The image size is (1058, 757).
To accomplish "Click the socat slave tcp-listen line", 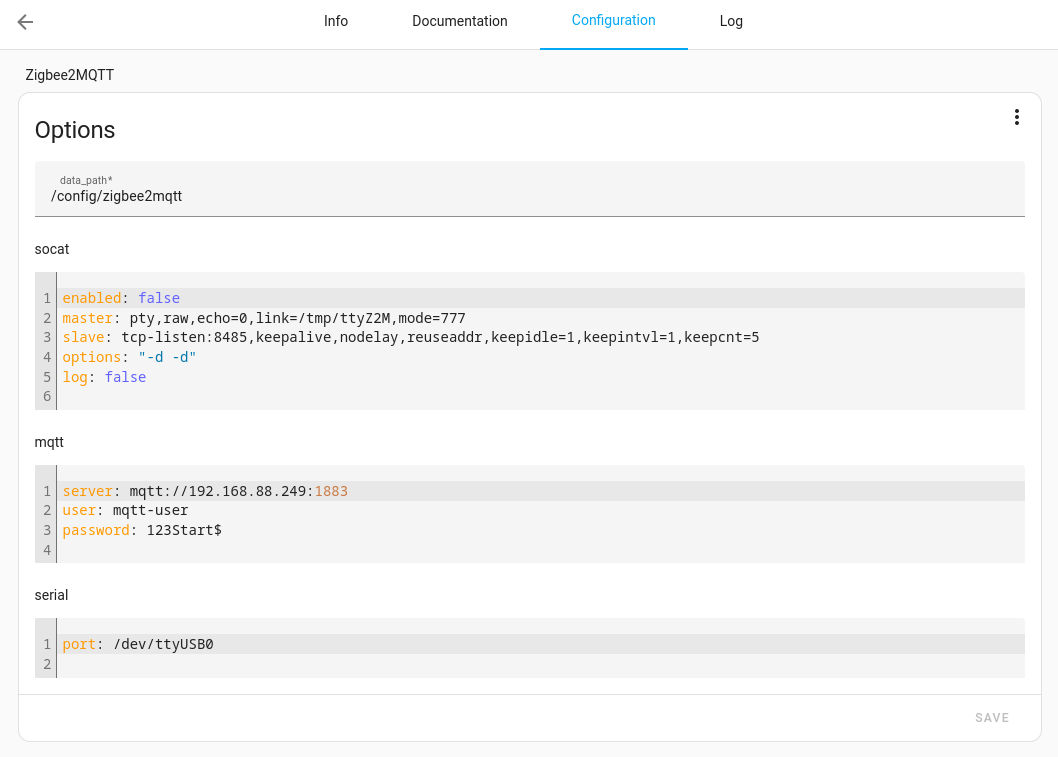I will (x=410, y=337).
